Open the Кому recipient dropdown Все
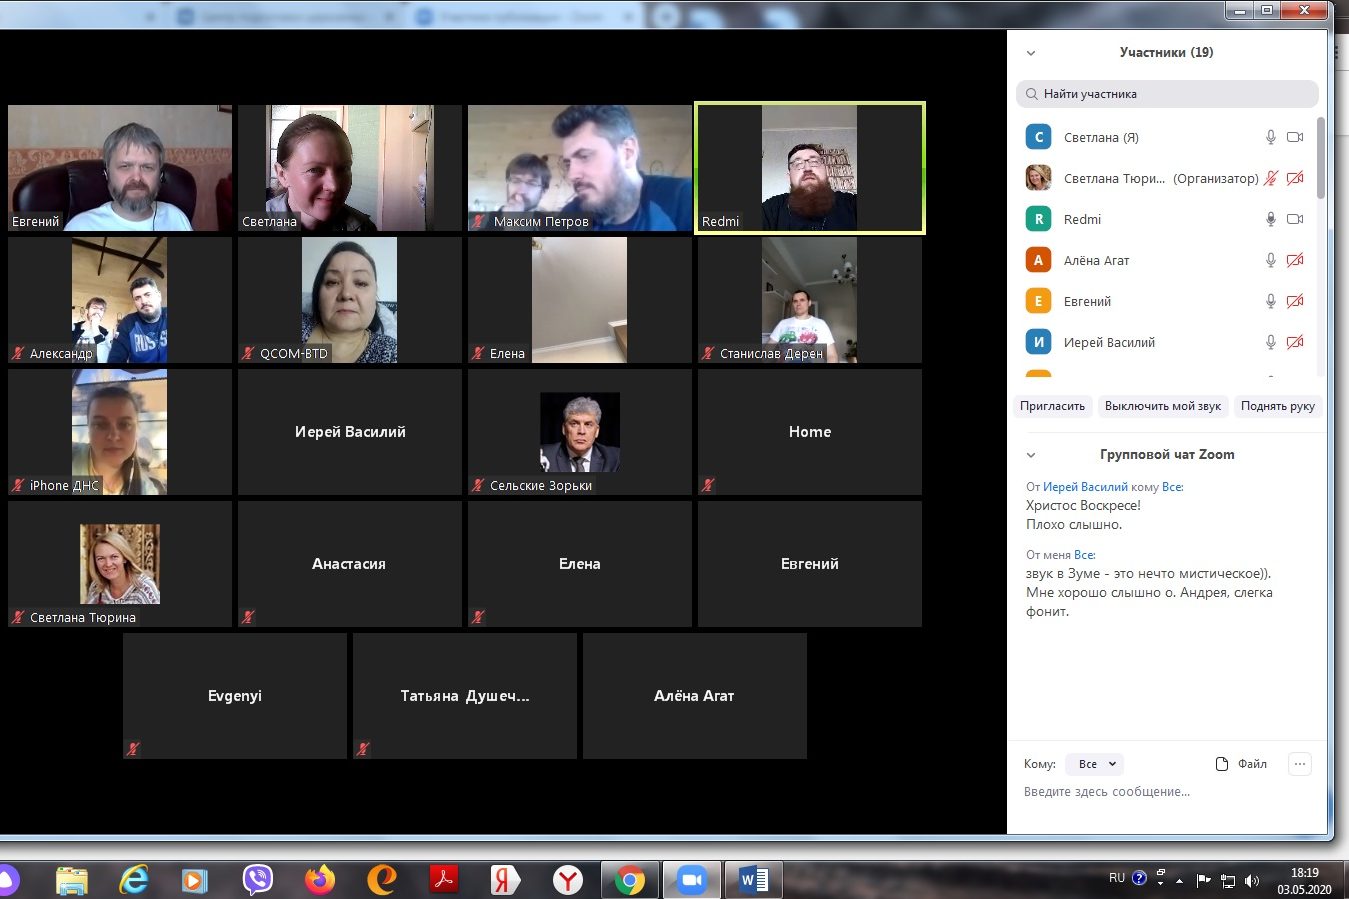Viewport: 1349px width, 899px height. click(1095, 764)
